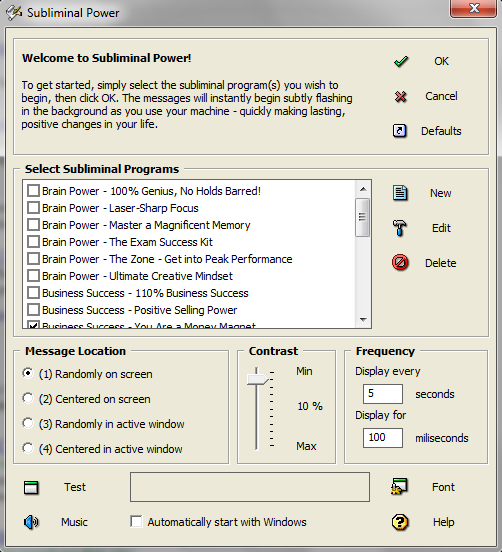Image resolution: width=502 pixels, height=552 pixels.
Task: Choose Centered in active window option
Action: (x=28, y=448)
